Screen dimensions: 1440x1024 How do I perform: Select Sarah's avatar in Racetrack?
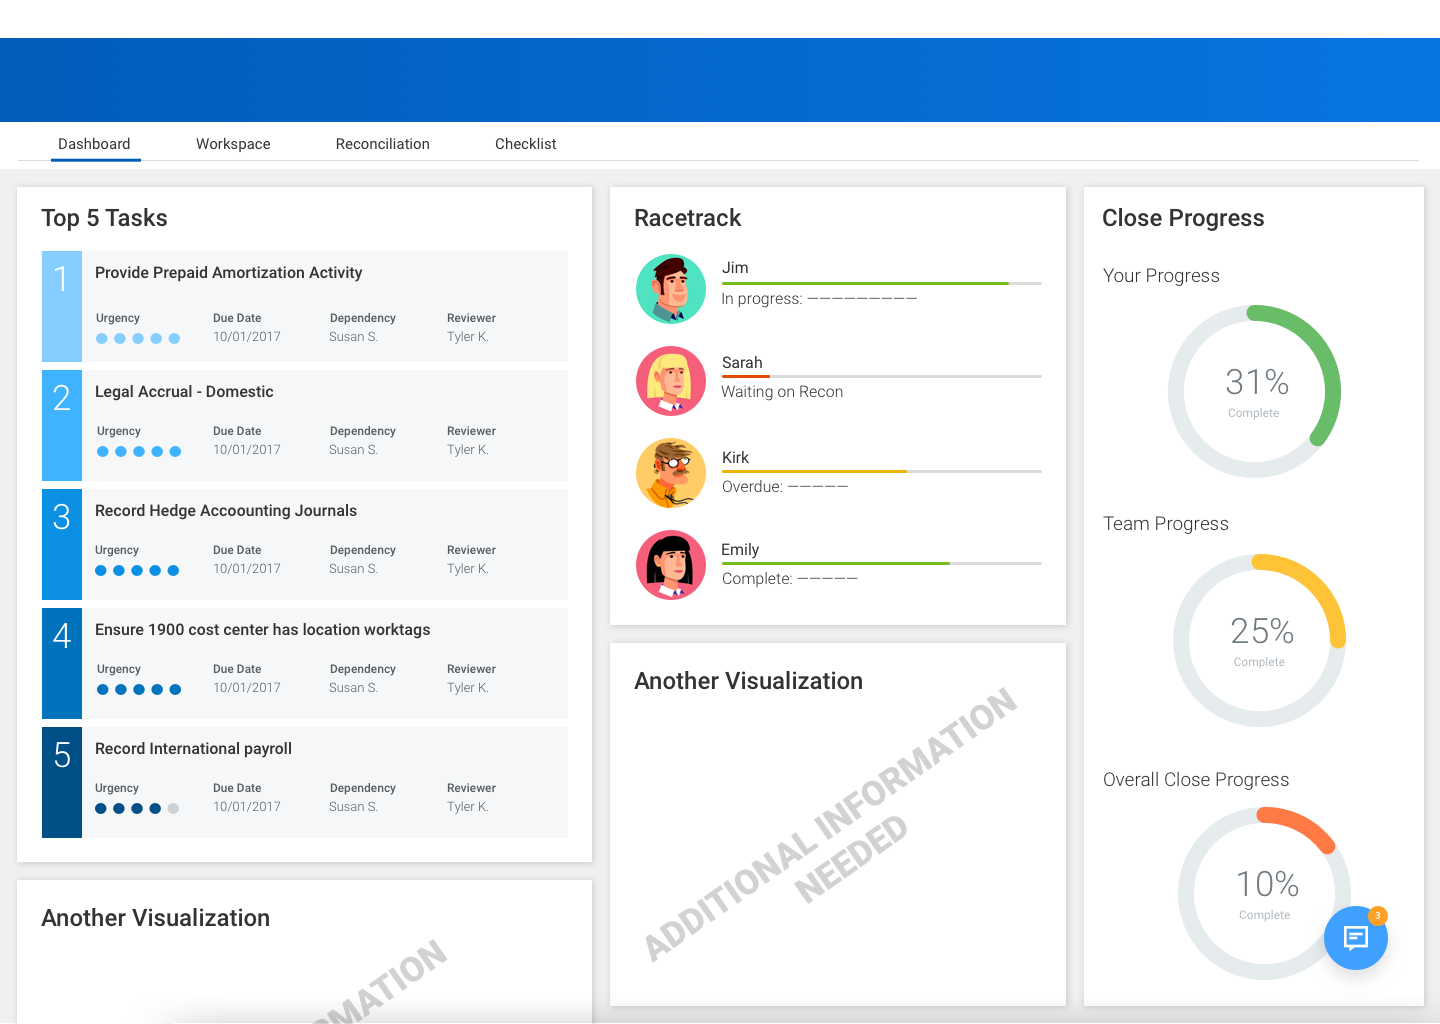[671, 381]
